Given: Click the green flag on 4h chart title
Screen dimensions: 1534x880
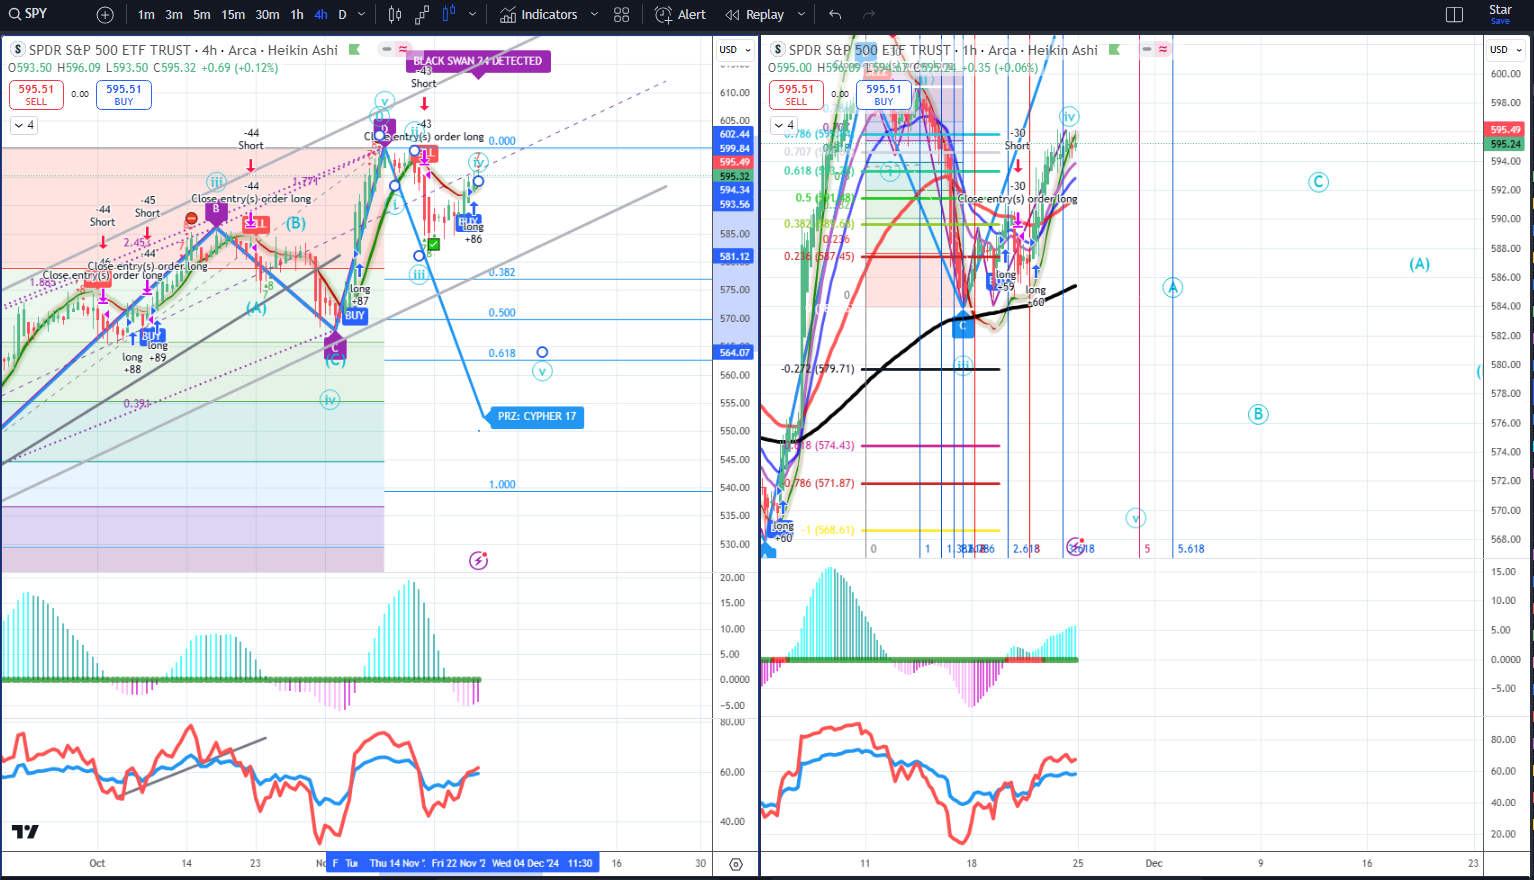Looking at the screenshot, I should pos(354,50).
